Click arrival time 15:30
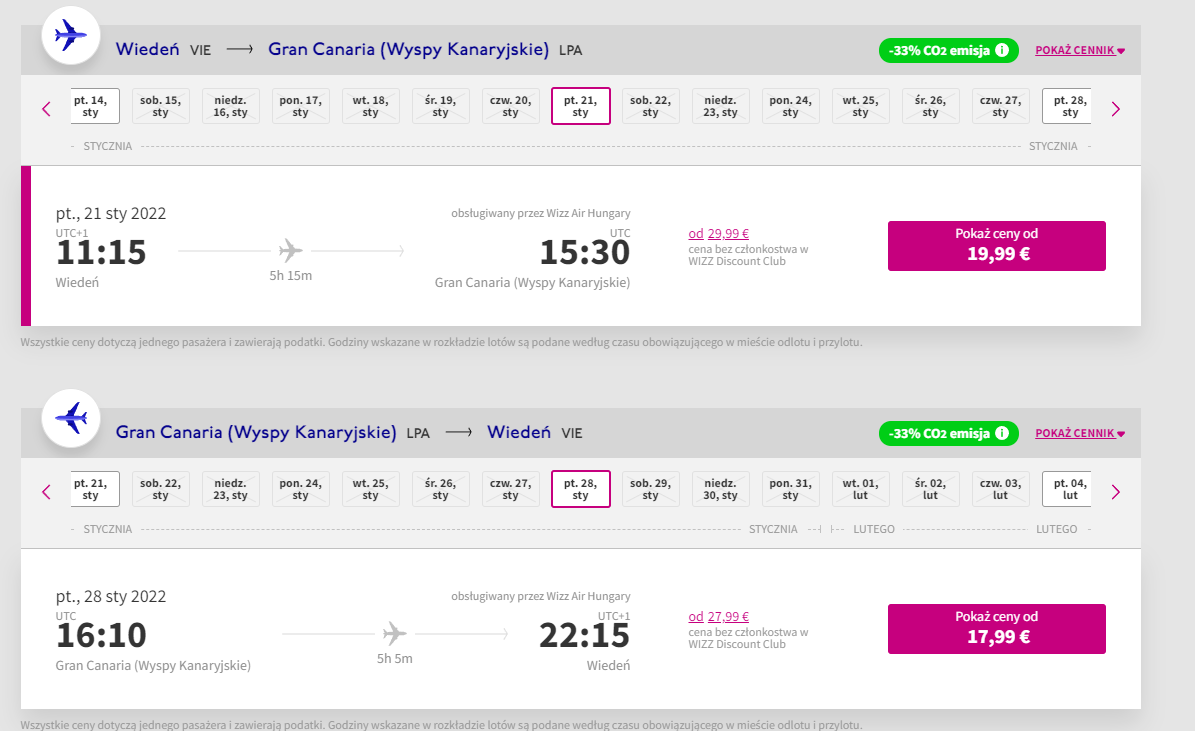The image size is (1195, 731). pyautogui.click(x=585, y=252)
